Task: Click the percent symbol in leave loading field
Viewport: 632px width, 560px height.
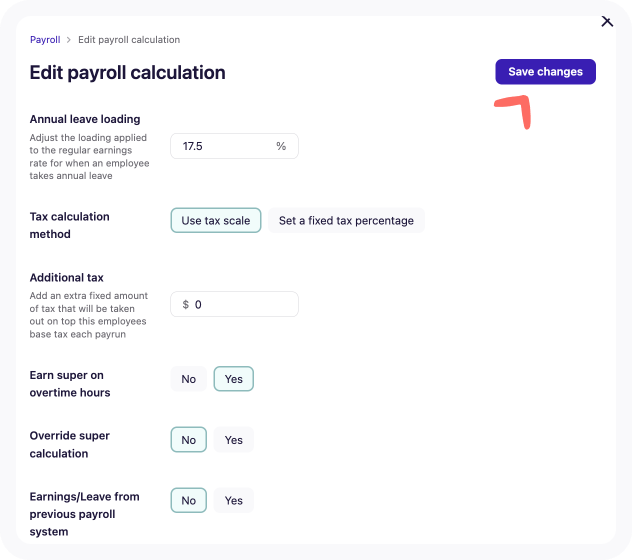Action: tap(281, 146)
